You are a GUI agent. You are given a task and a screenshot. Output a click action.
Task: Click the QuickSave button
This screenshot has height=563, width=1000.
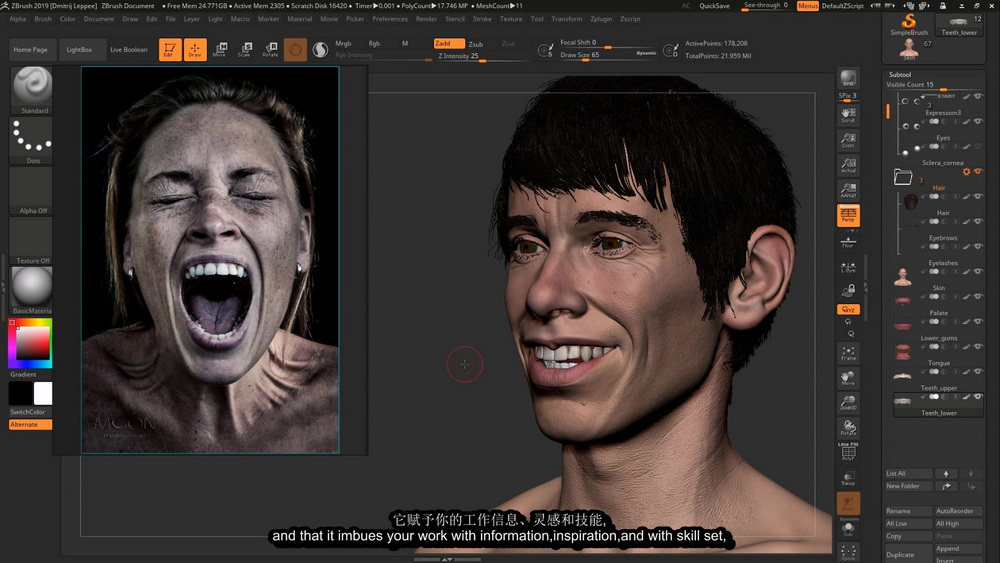click(x=714, y=6)
